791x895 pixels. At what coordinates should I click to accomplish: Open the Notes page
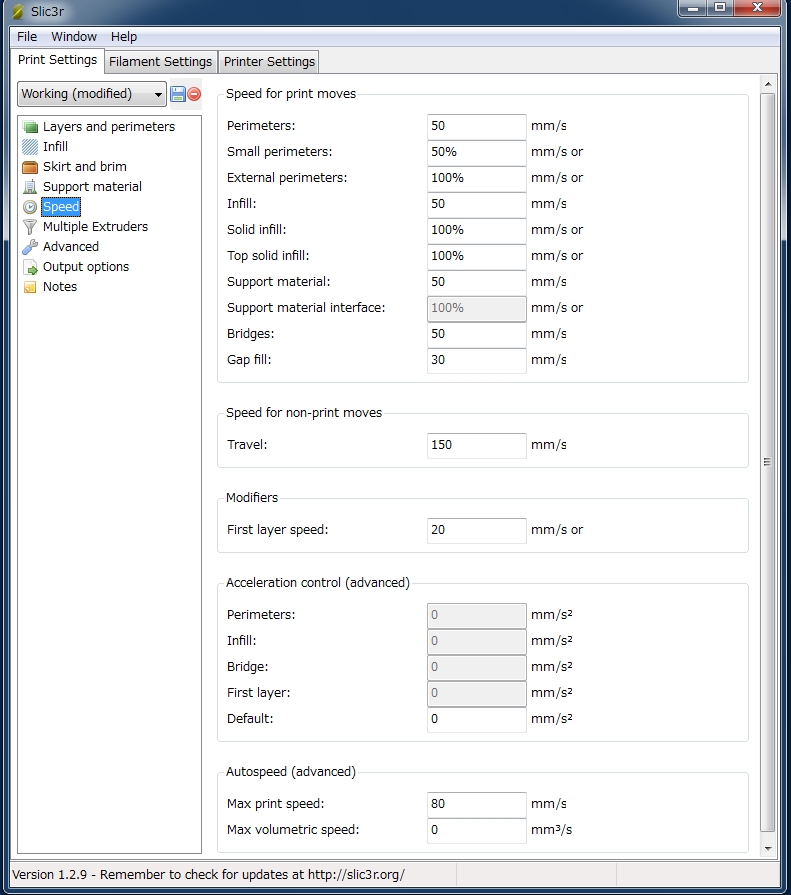coord(60,287)
